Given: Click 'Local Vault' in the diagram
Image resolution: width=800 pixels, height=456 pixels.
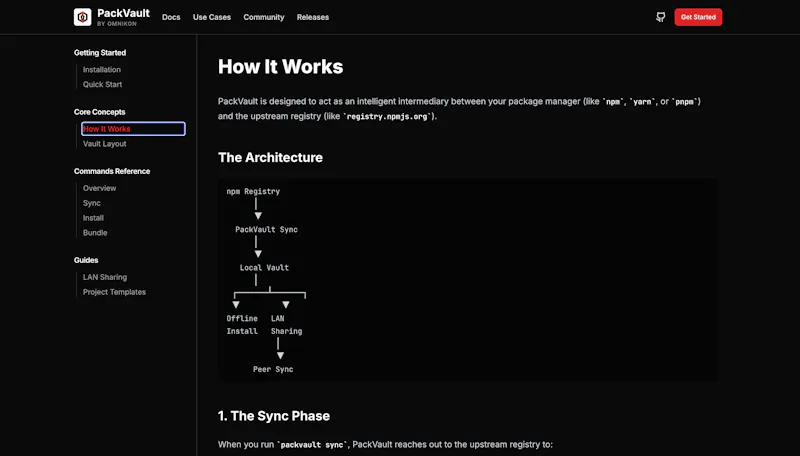Looking at the screenshot, I should click(264, 267).
